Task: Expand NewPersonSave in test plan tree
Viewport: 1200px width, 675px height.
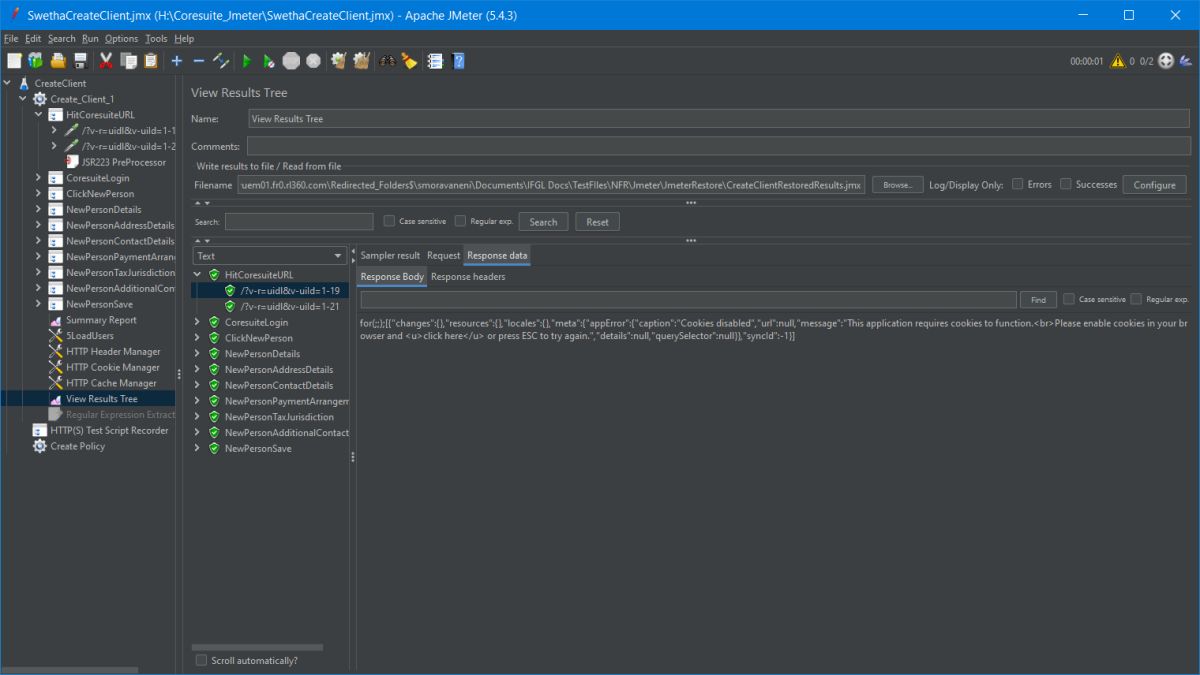Action: click(x=39, y=304)
